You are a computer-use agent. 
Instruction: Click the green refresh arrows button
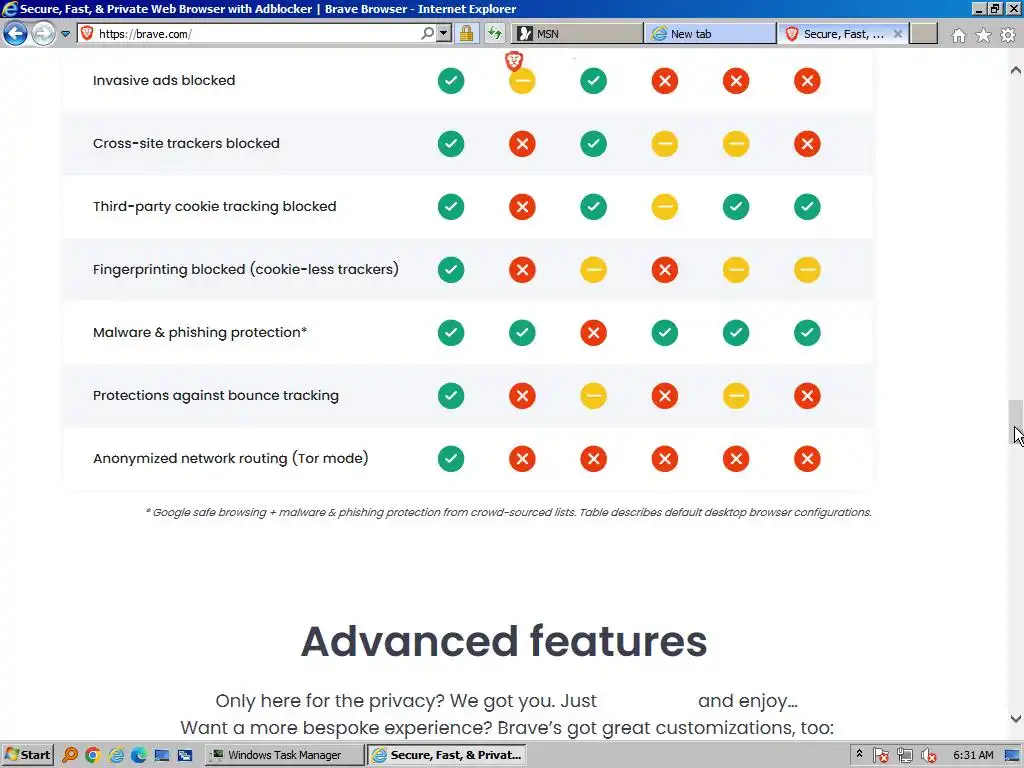coord(495,33)
